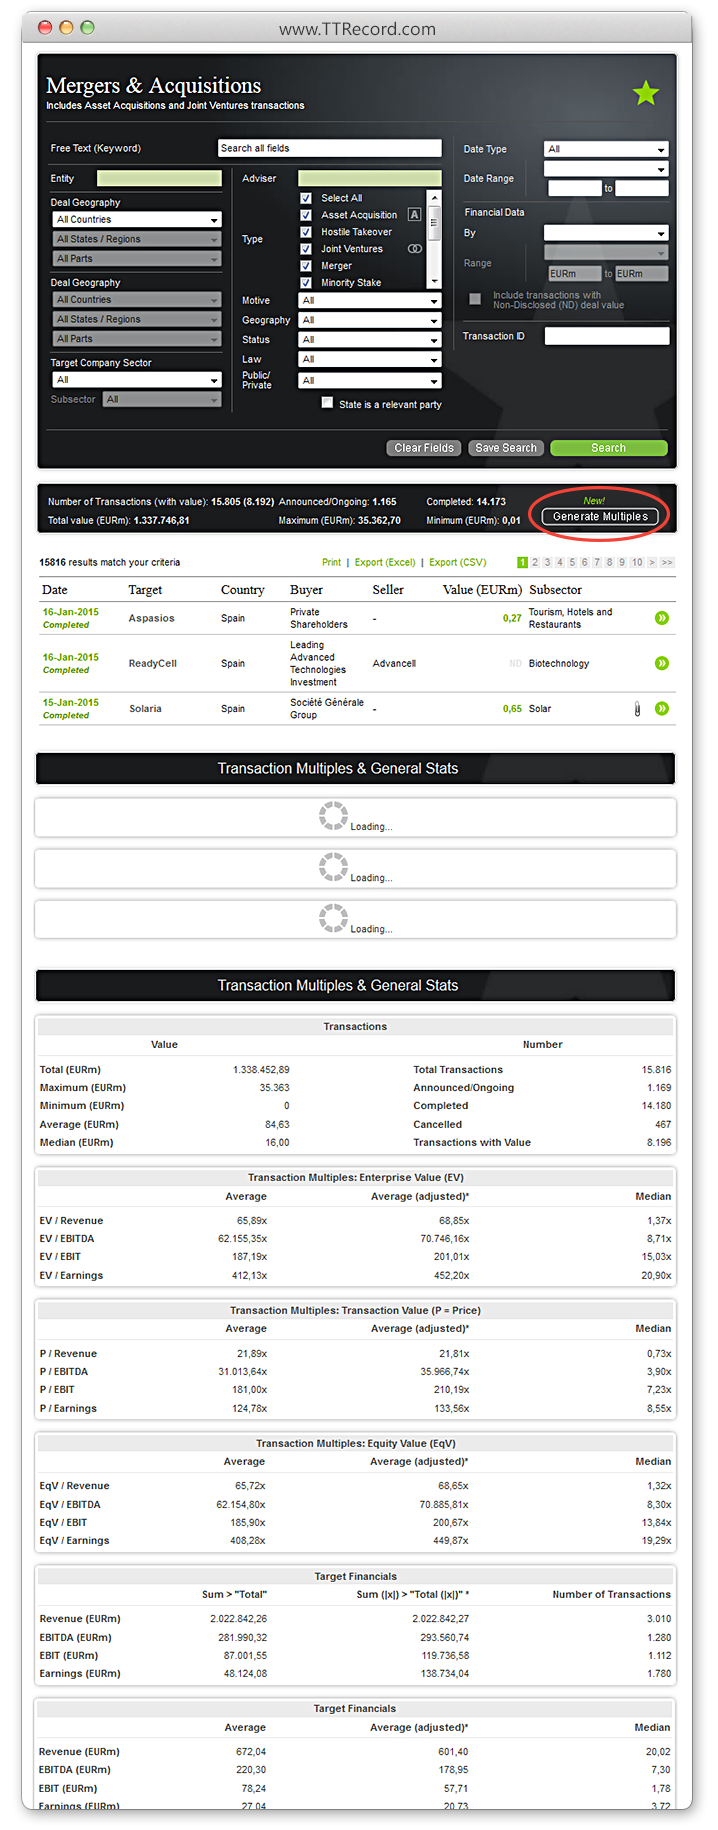Open the Date Range preset dropdown
This screenshot has height=1830, width=718.
click(x=606, y=169)
